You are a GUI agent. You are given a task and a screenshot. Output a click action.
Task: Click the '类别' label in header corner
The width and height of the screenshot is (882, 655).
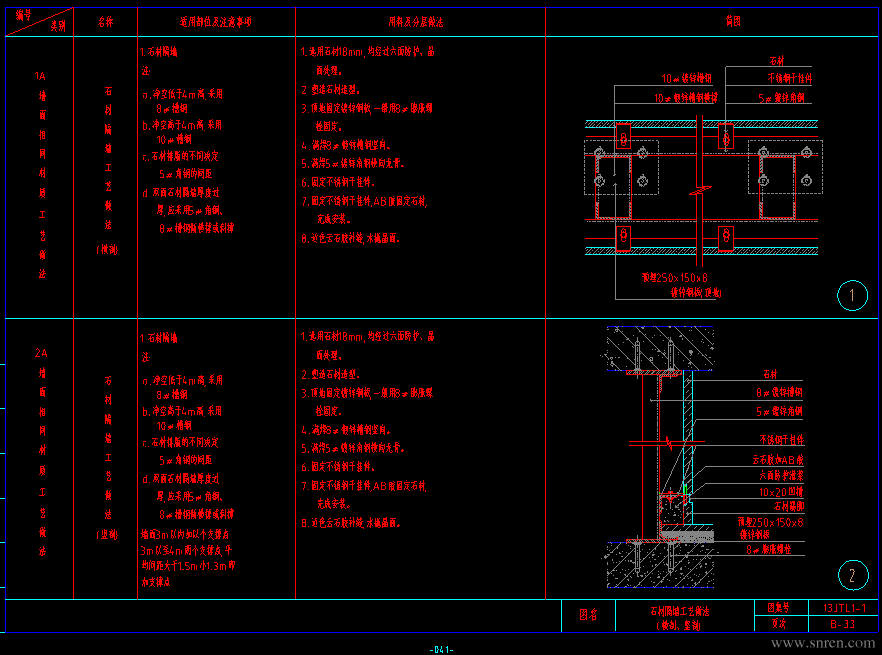tap(58, 26)
